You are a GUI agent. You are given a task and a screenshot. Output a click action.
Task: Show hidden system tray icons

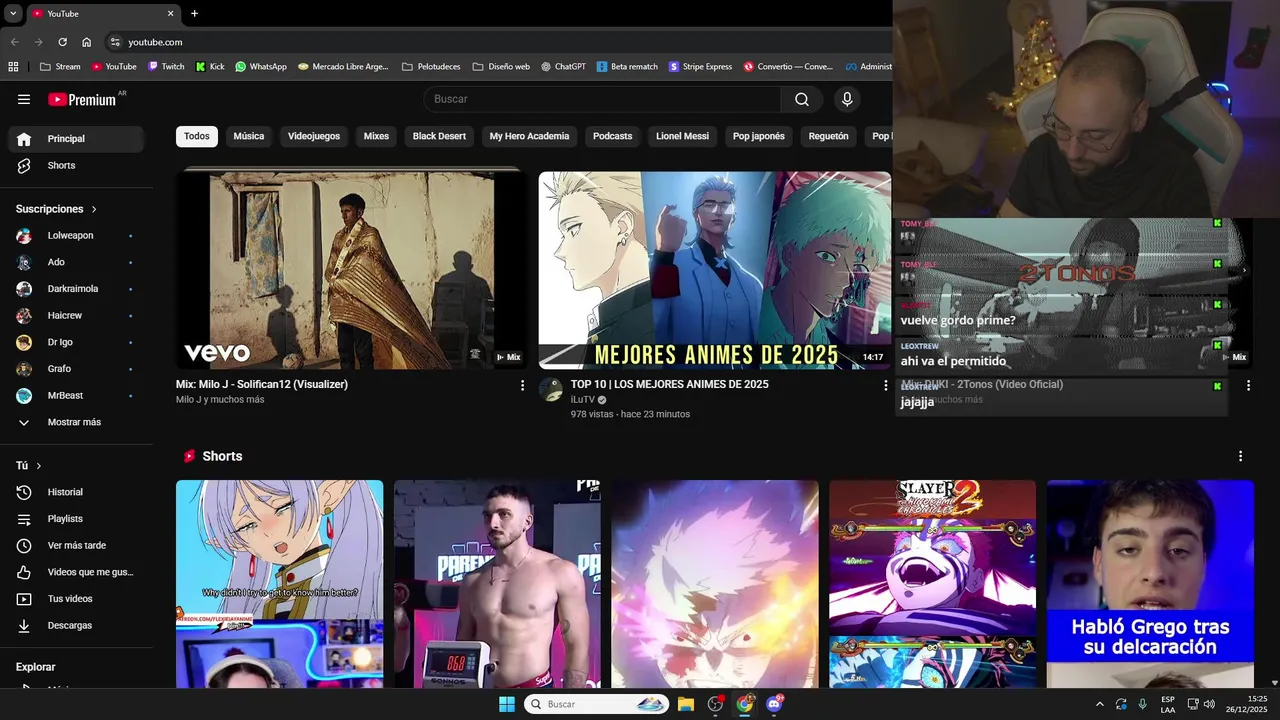[1100, 704]
